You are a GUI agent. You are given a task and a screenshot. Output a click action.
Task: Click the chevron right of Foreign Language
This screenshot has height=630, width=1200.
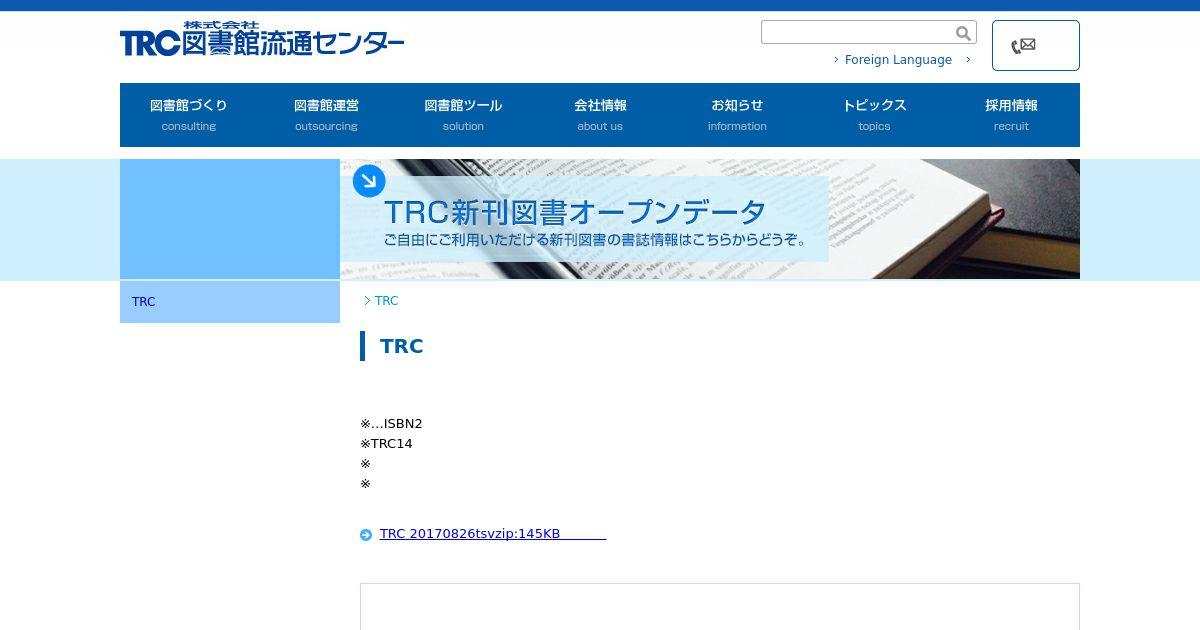click(x=968, y=60)
